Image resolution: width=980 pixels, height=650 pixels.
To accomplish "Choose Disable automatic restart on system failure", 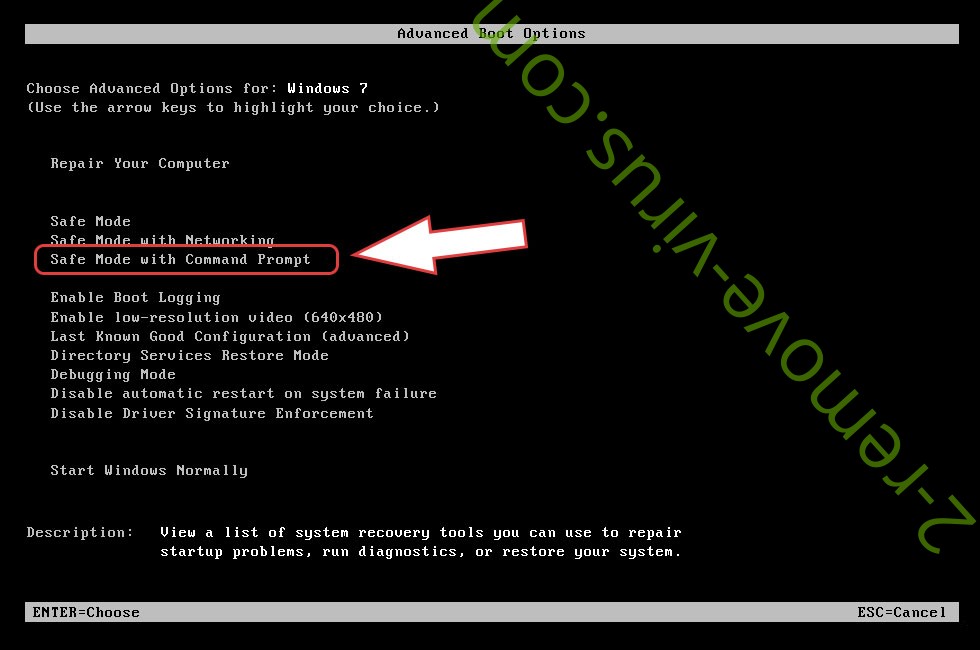I will pyautogui.click(x=244, y=394).
